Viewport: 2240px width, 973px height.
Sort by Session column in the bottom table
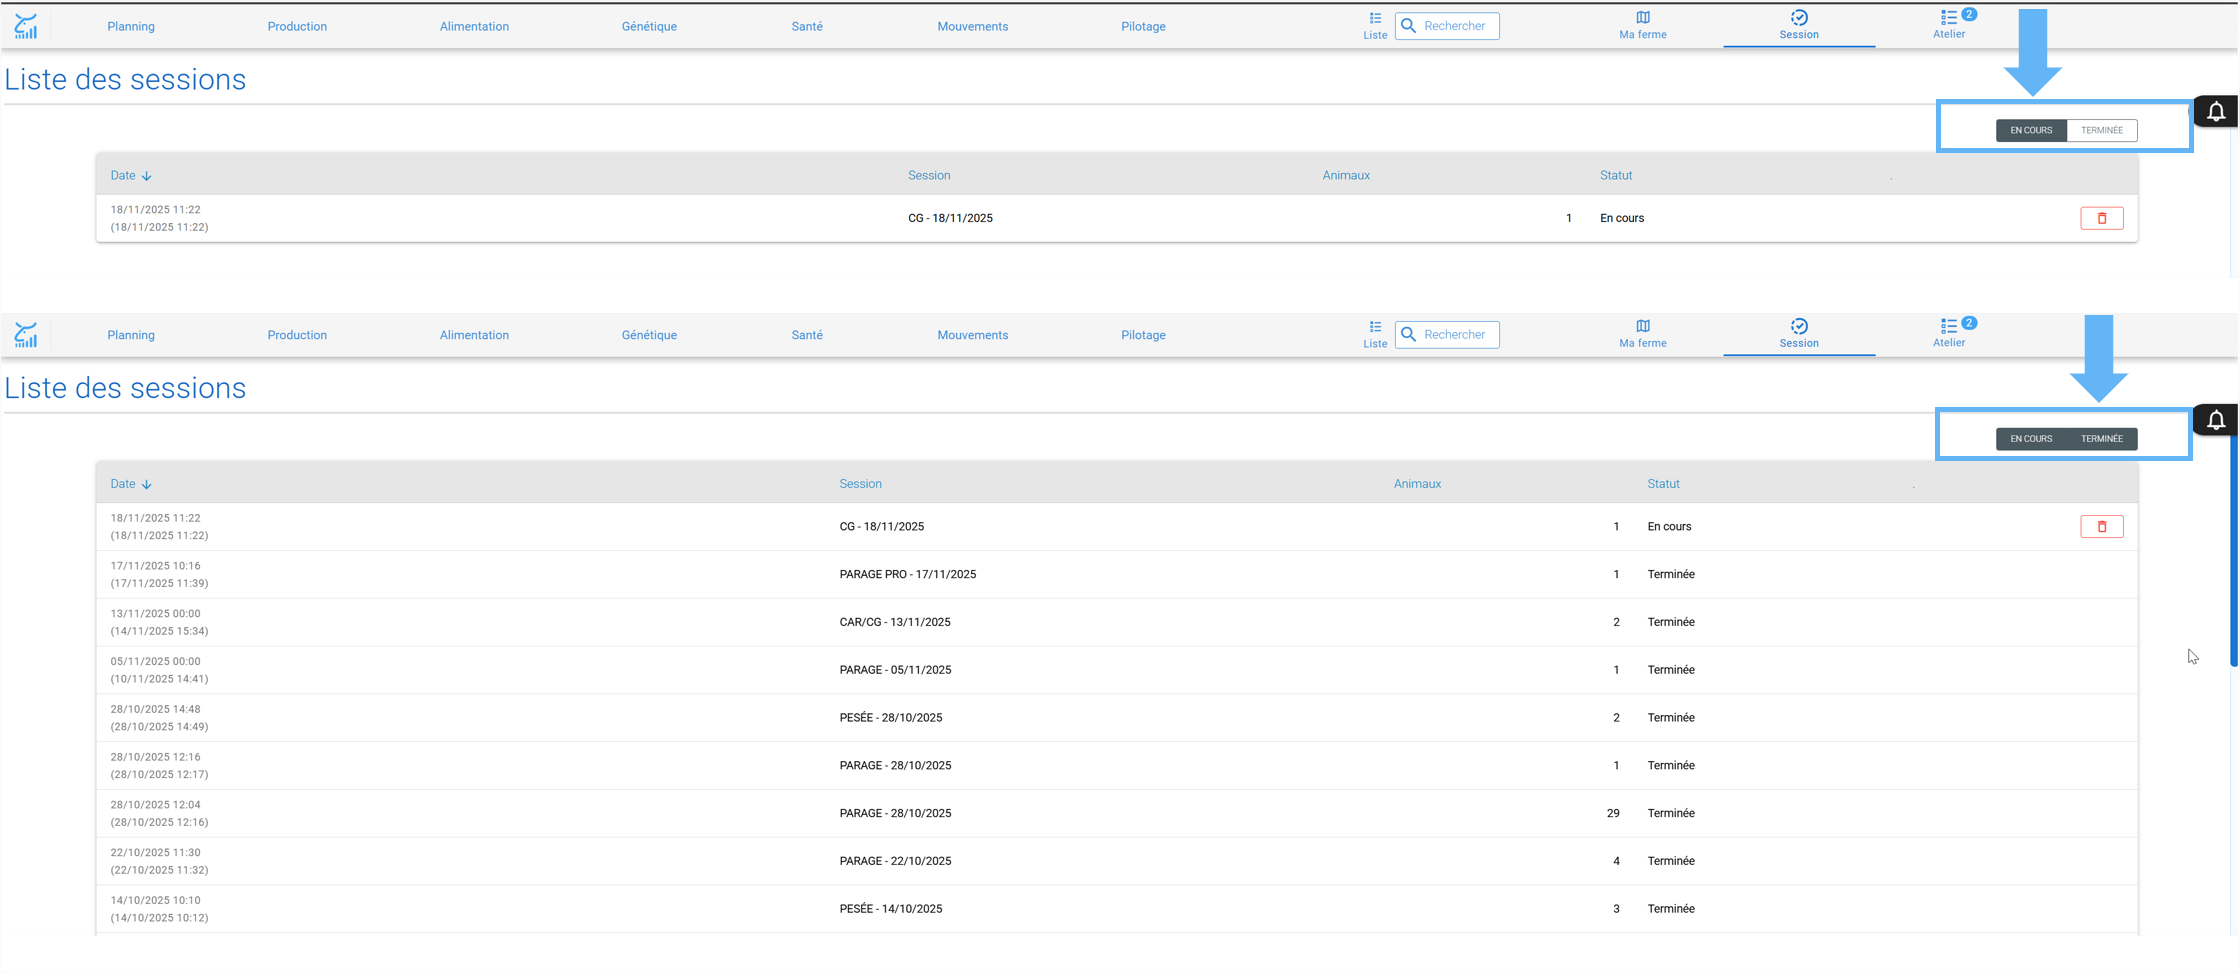[860, 484]
